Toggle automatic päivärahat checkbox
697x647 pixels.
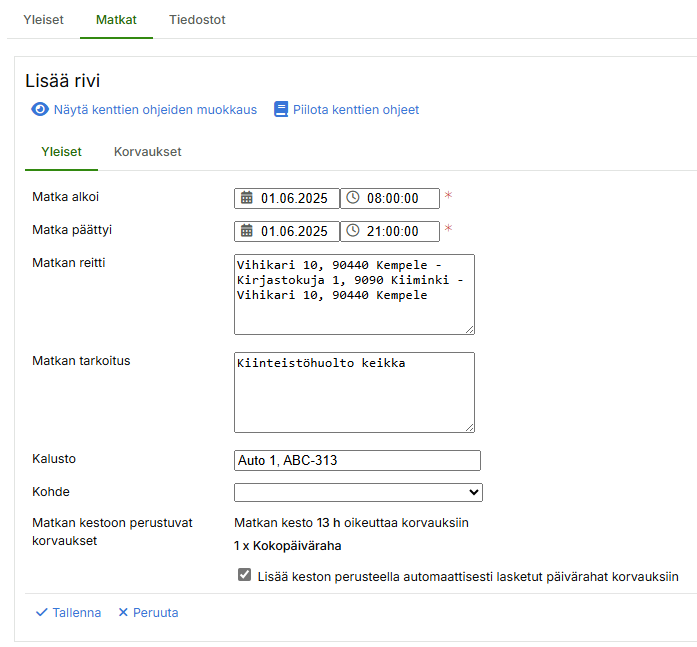244,575
